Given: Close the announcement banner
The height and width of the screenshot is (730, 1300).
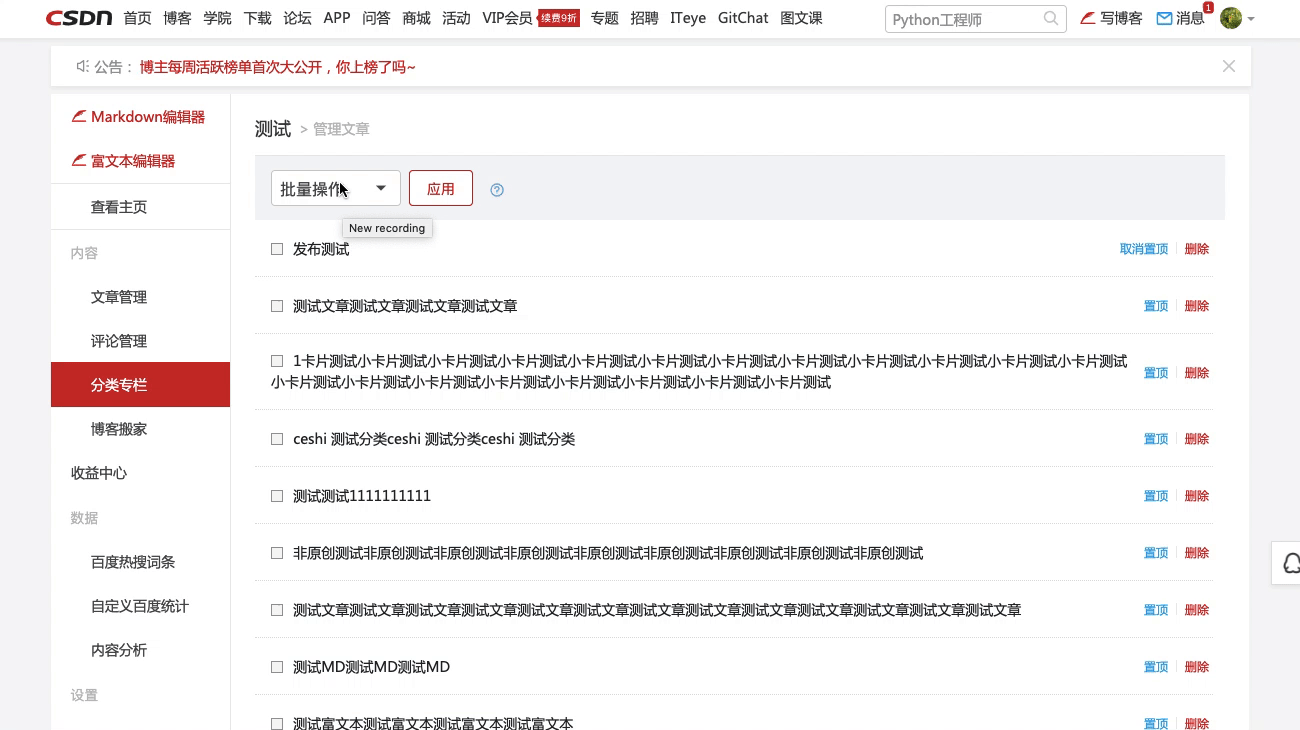Looking at the screenshot, I should [x=1229, y=66].
